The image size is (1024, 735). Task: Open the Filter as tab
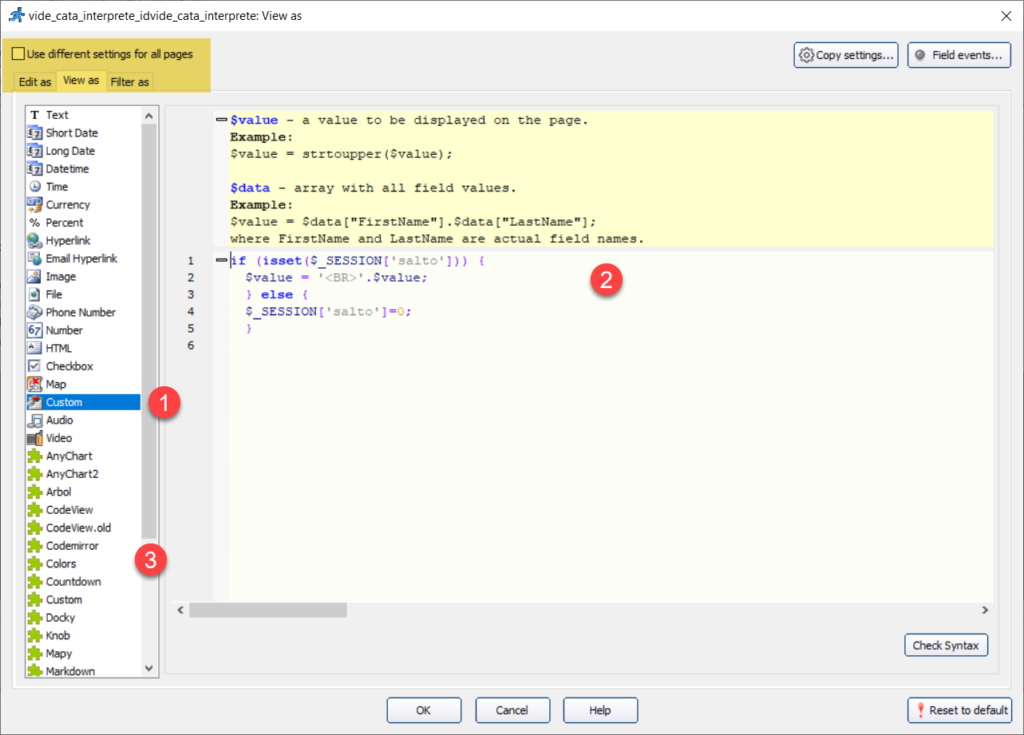click(130, 82)
